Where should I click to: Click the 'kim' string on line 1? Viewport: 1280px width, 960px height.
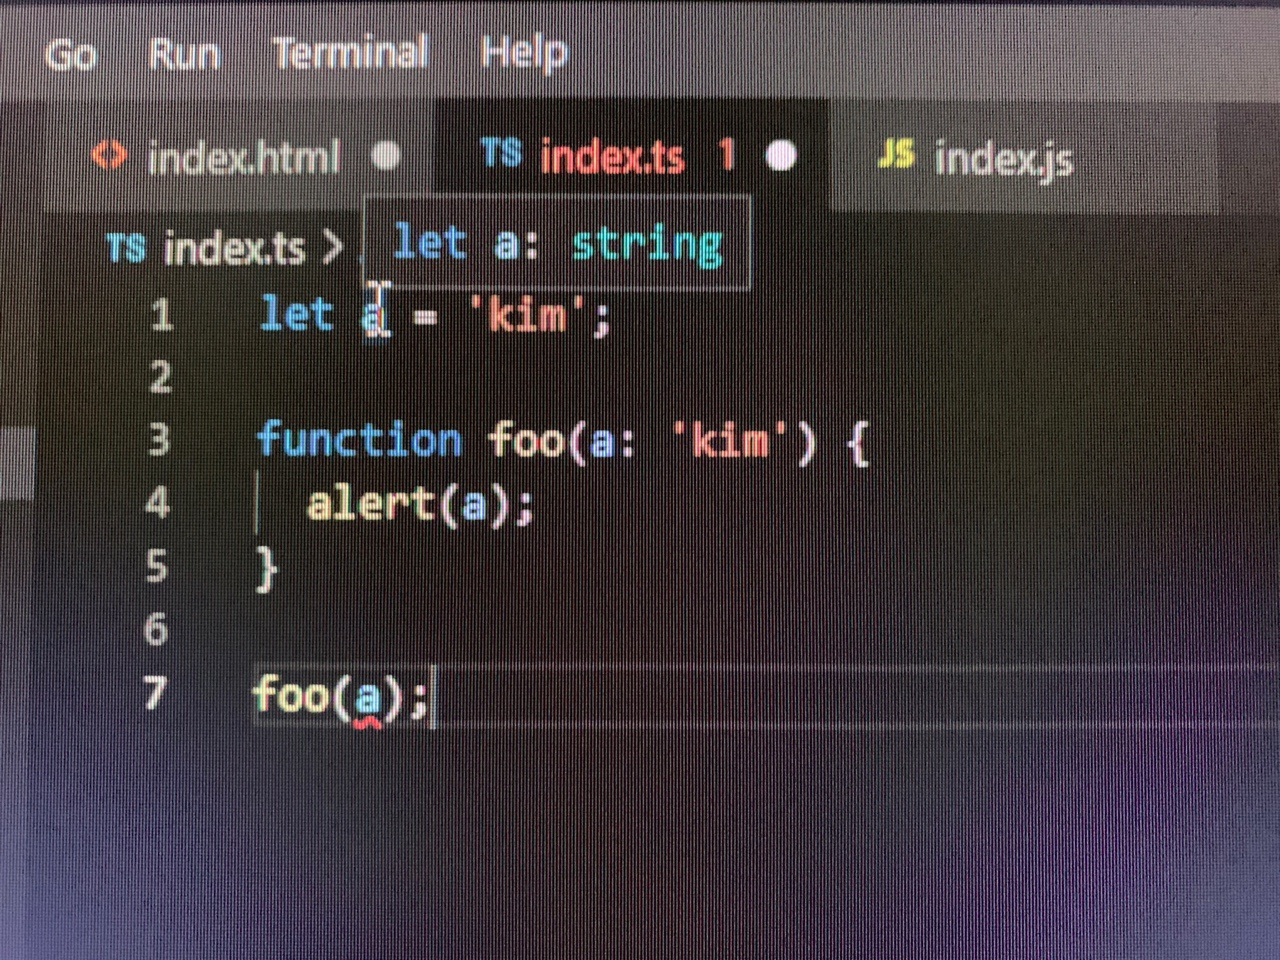527,316
